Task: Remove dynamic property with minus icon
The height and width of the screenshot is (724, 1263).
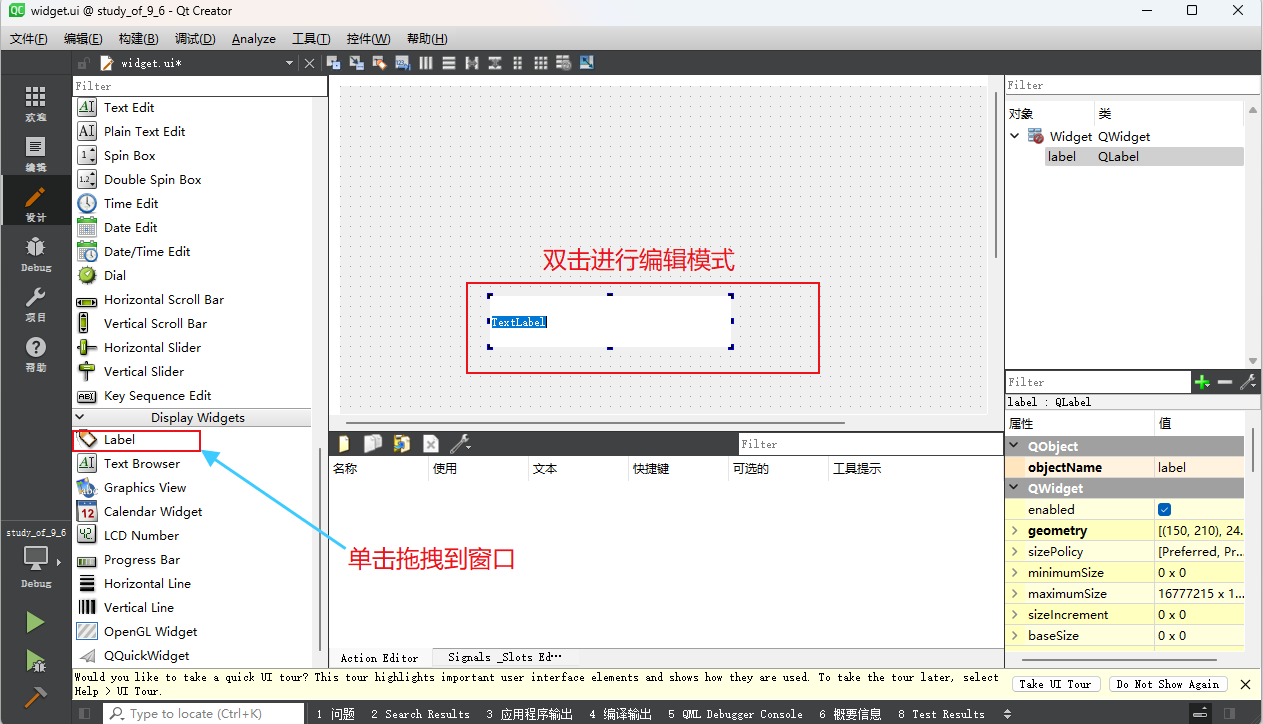Action: click(x=1225, y=382)
